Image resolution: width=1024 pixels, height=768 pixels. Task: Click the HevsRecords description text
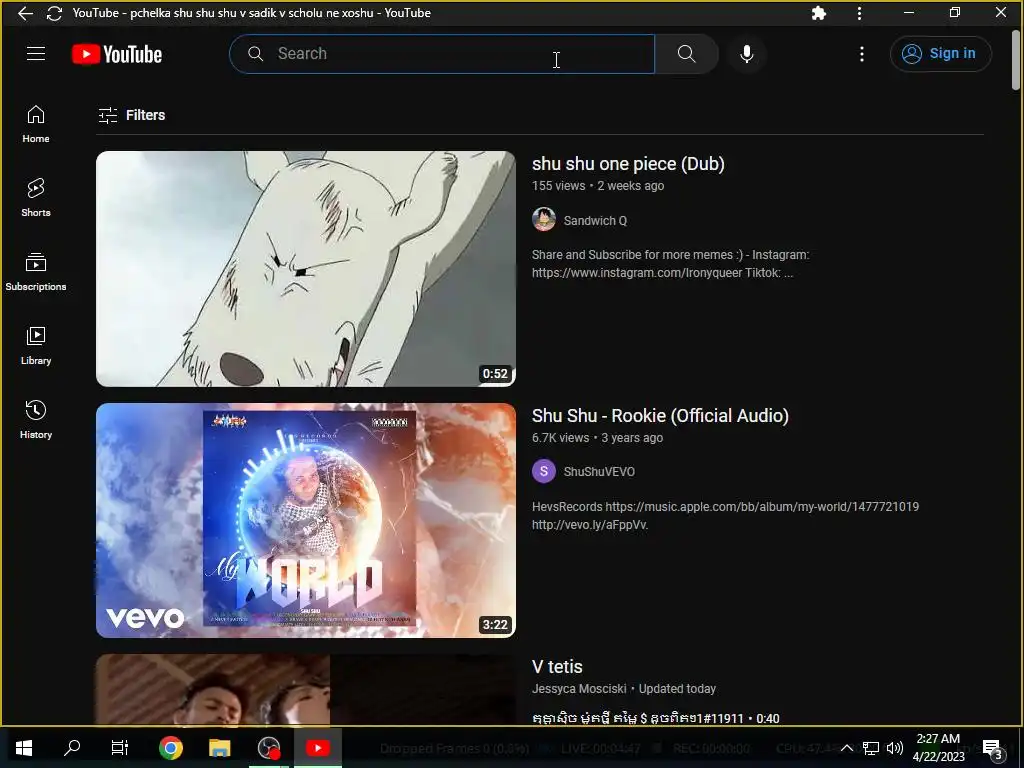coord(725,515)
